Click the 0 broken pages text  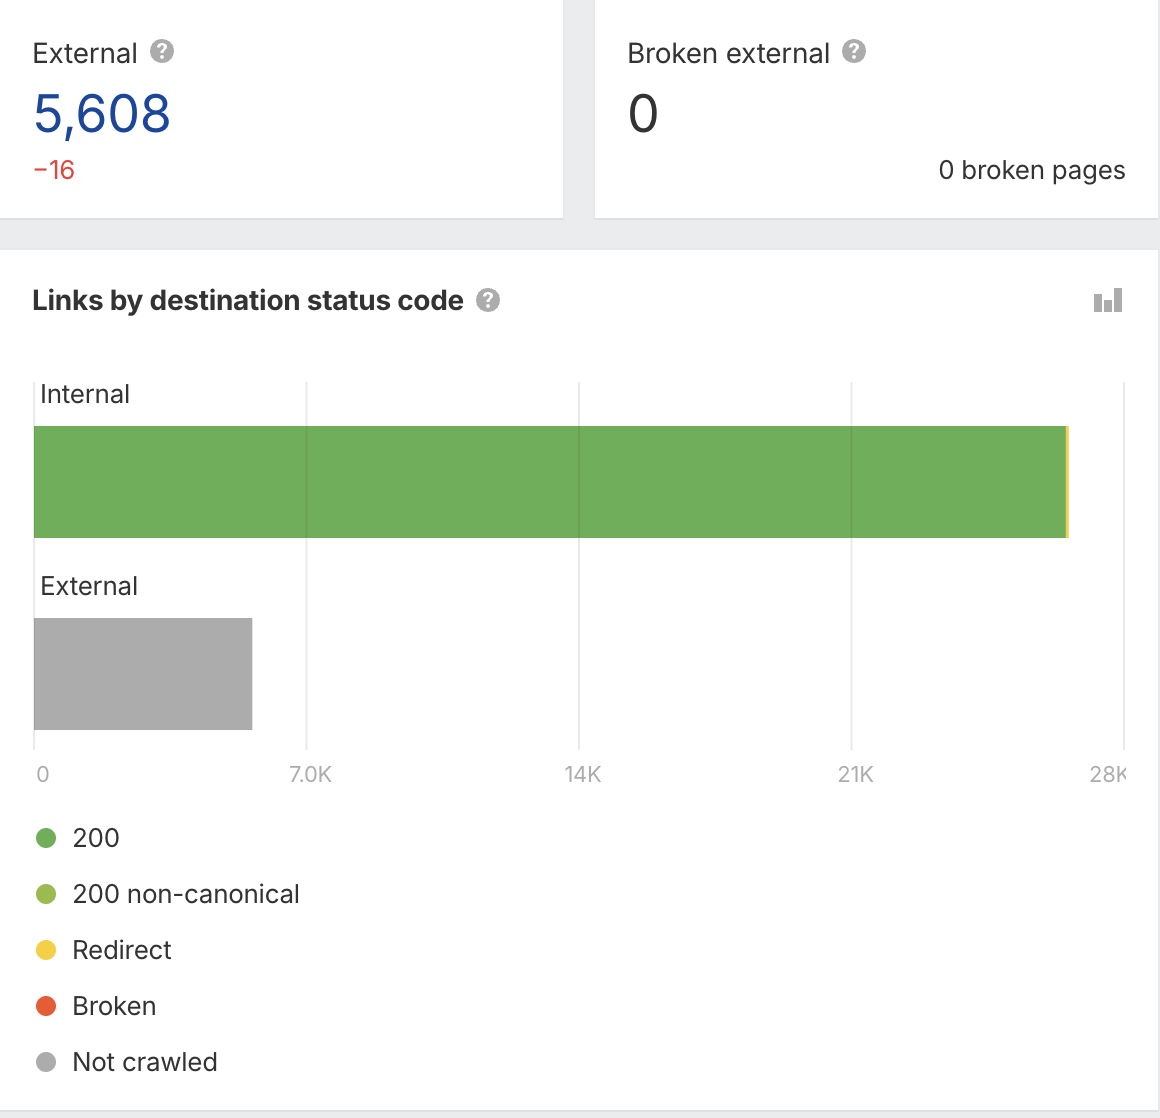point(1031,171)
